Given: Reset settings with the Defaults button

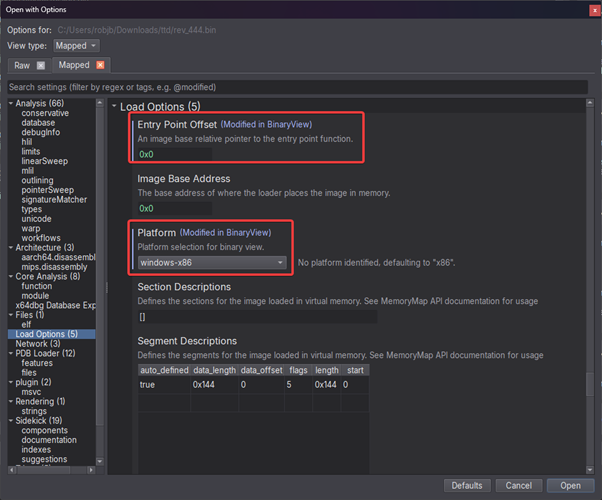Looking at the screenshot, I should coord(468,485).
